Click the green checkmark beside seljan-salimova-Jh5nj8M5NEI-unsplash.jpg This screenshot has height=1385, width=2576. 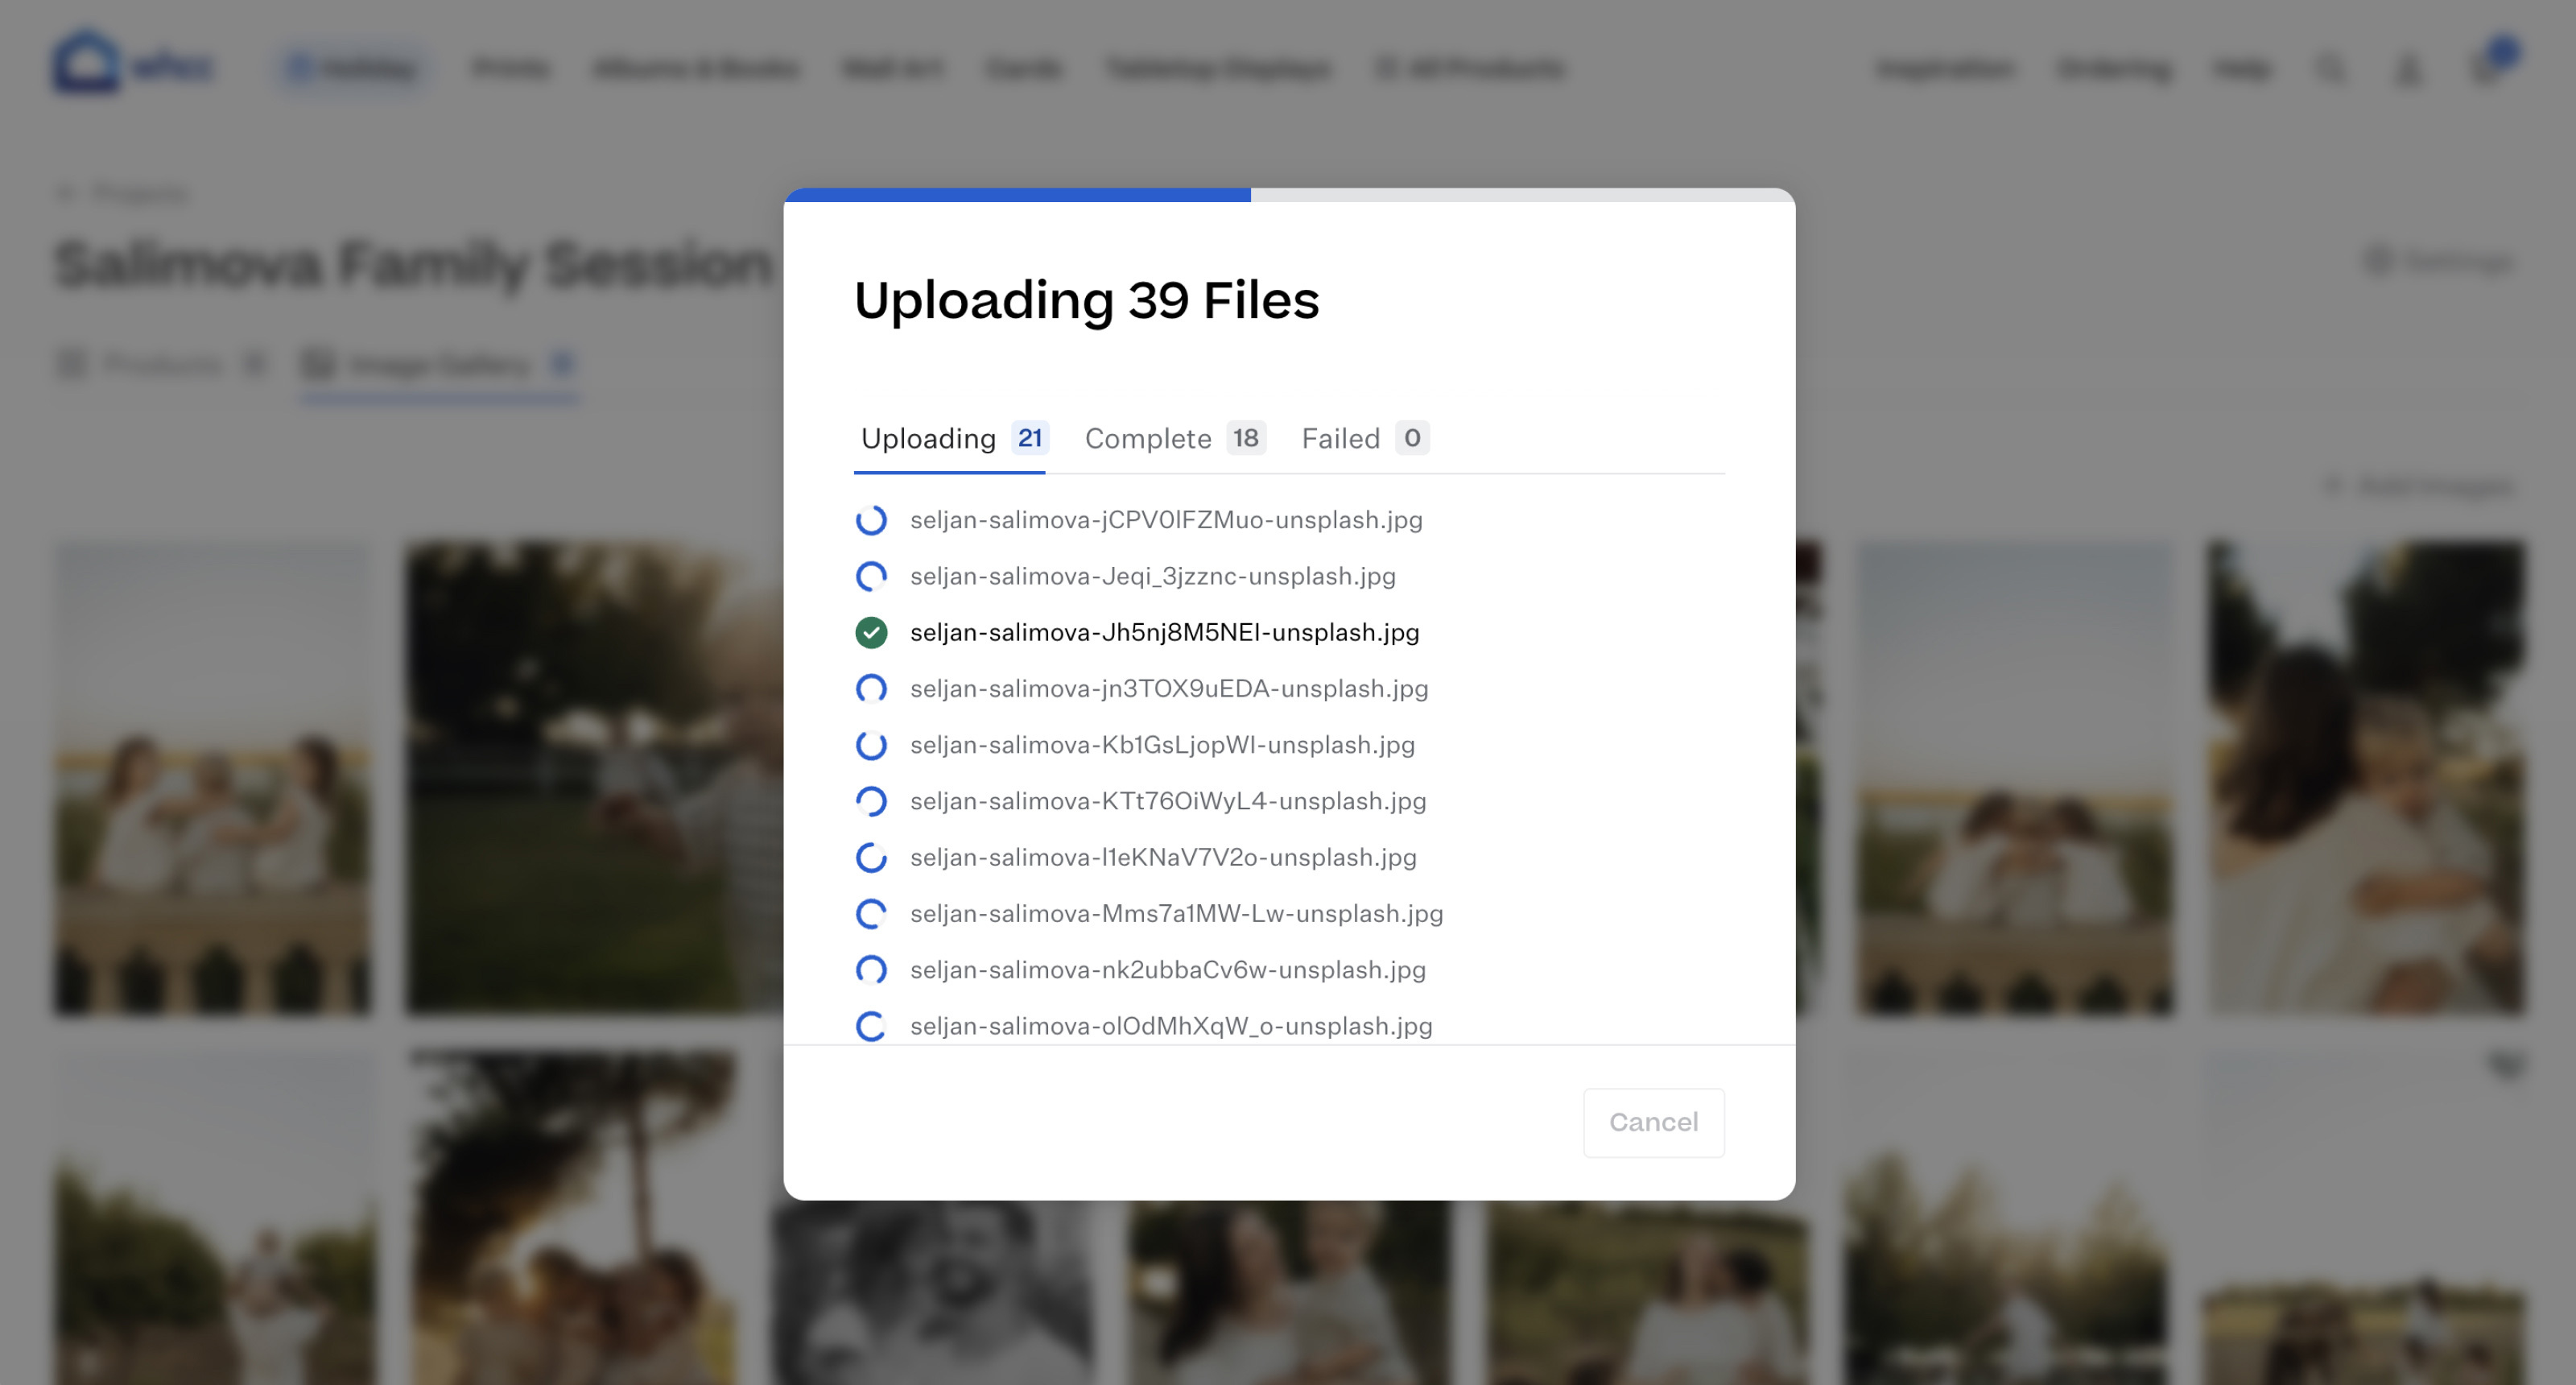871,632
